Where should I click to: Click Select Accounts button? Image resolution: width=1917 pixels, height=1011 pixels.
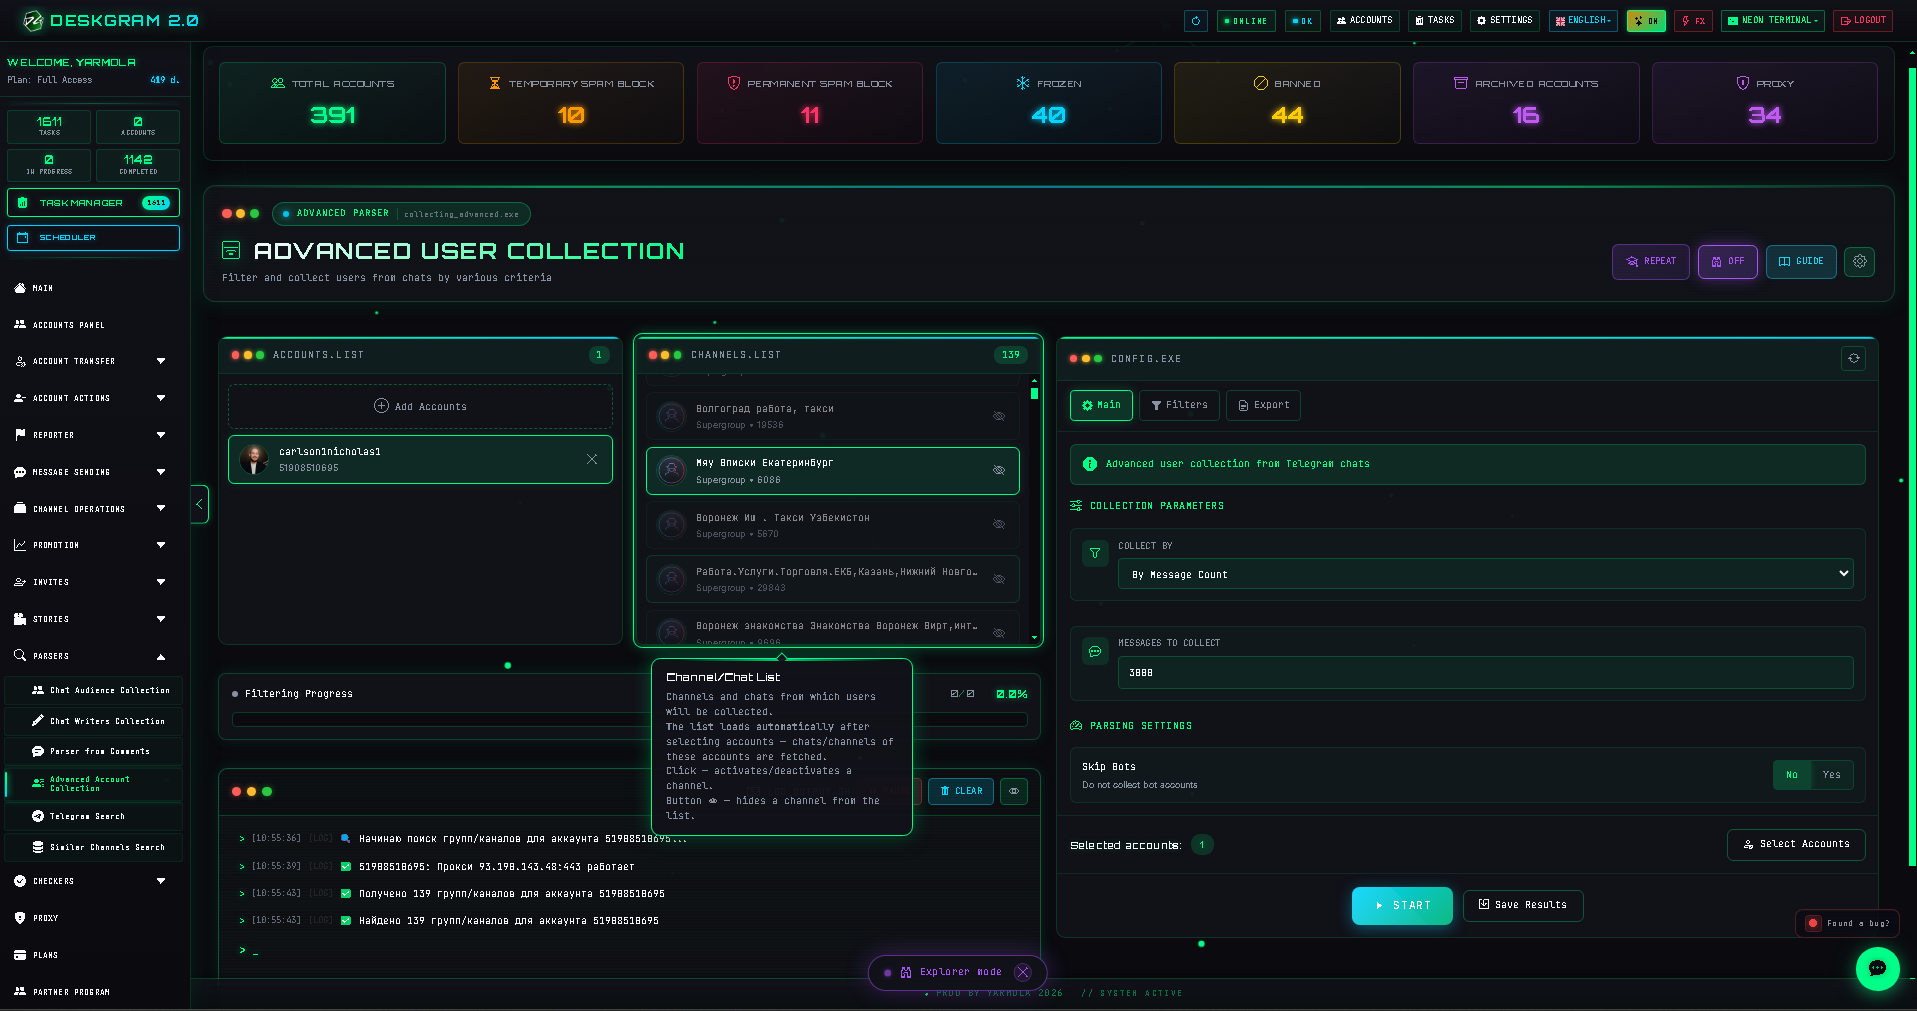pyautogui.click(x=1796, y=844)
